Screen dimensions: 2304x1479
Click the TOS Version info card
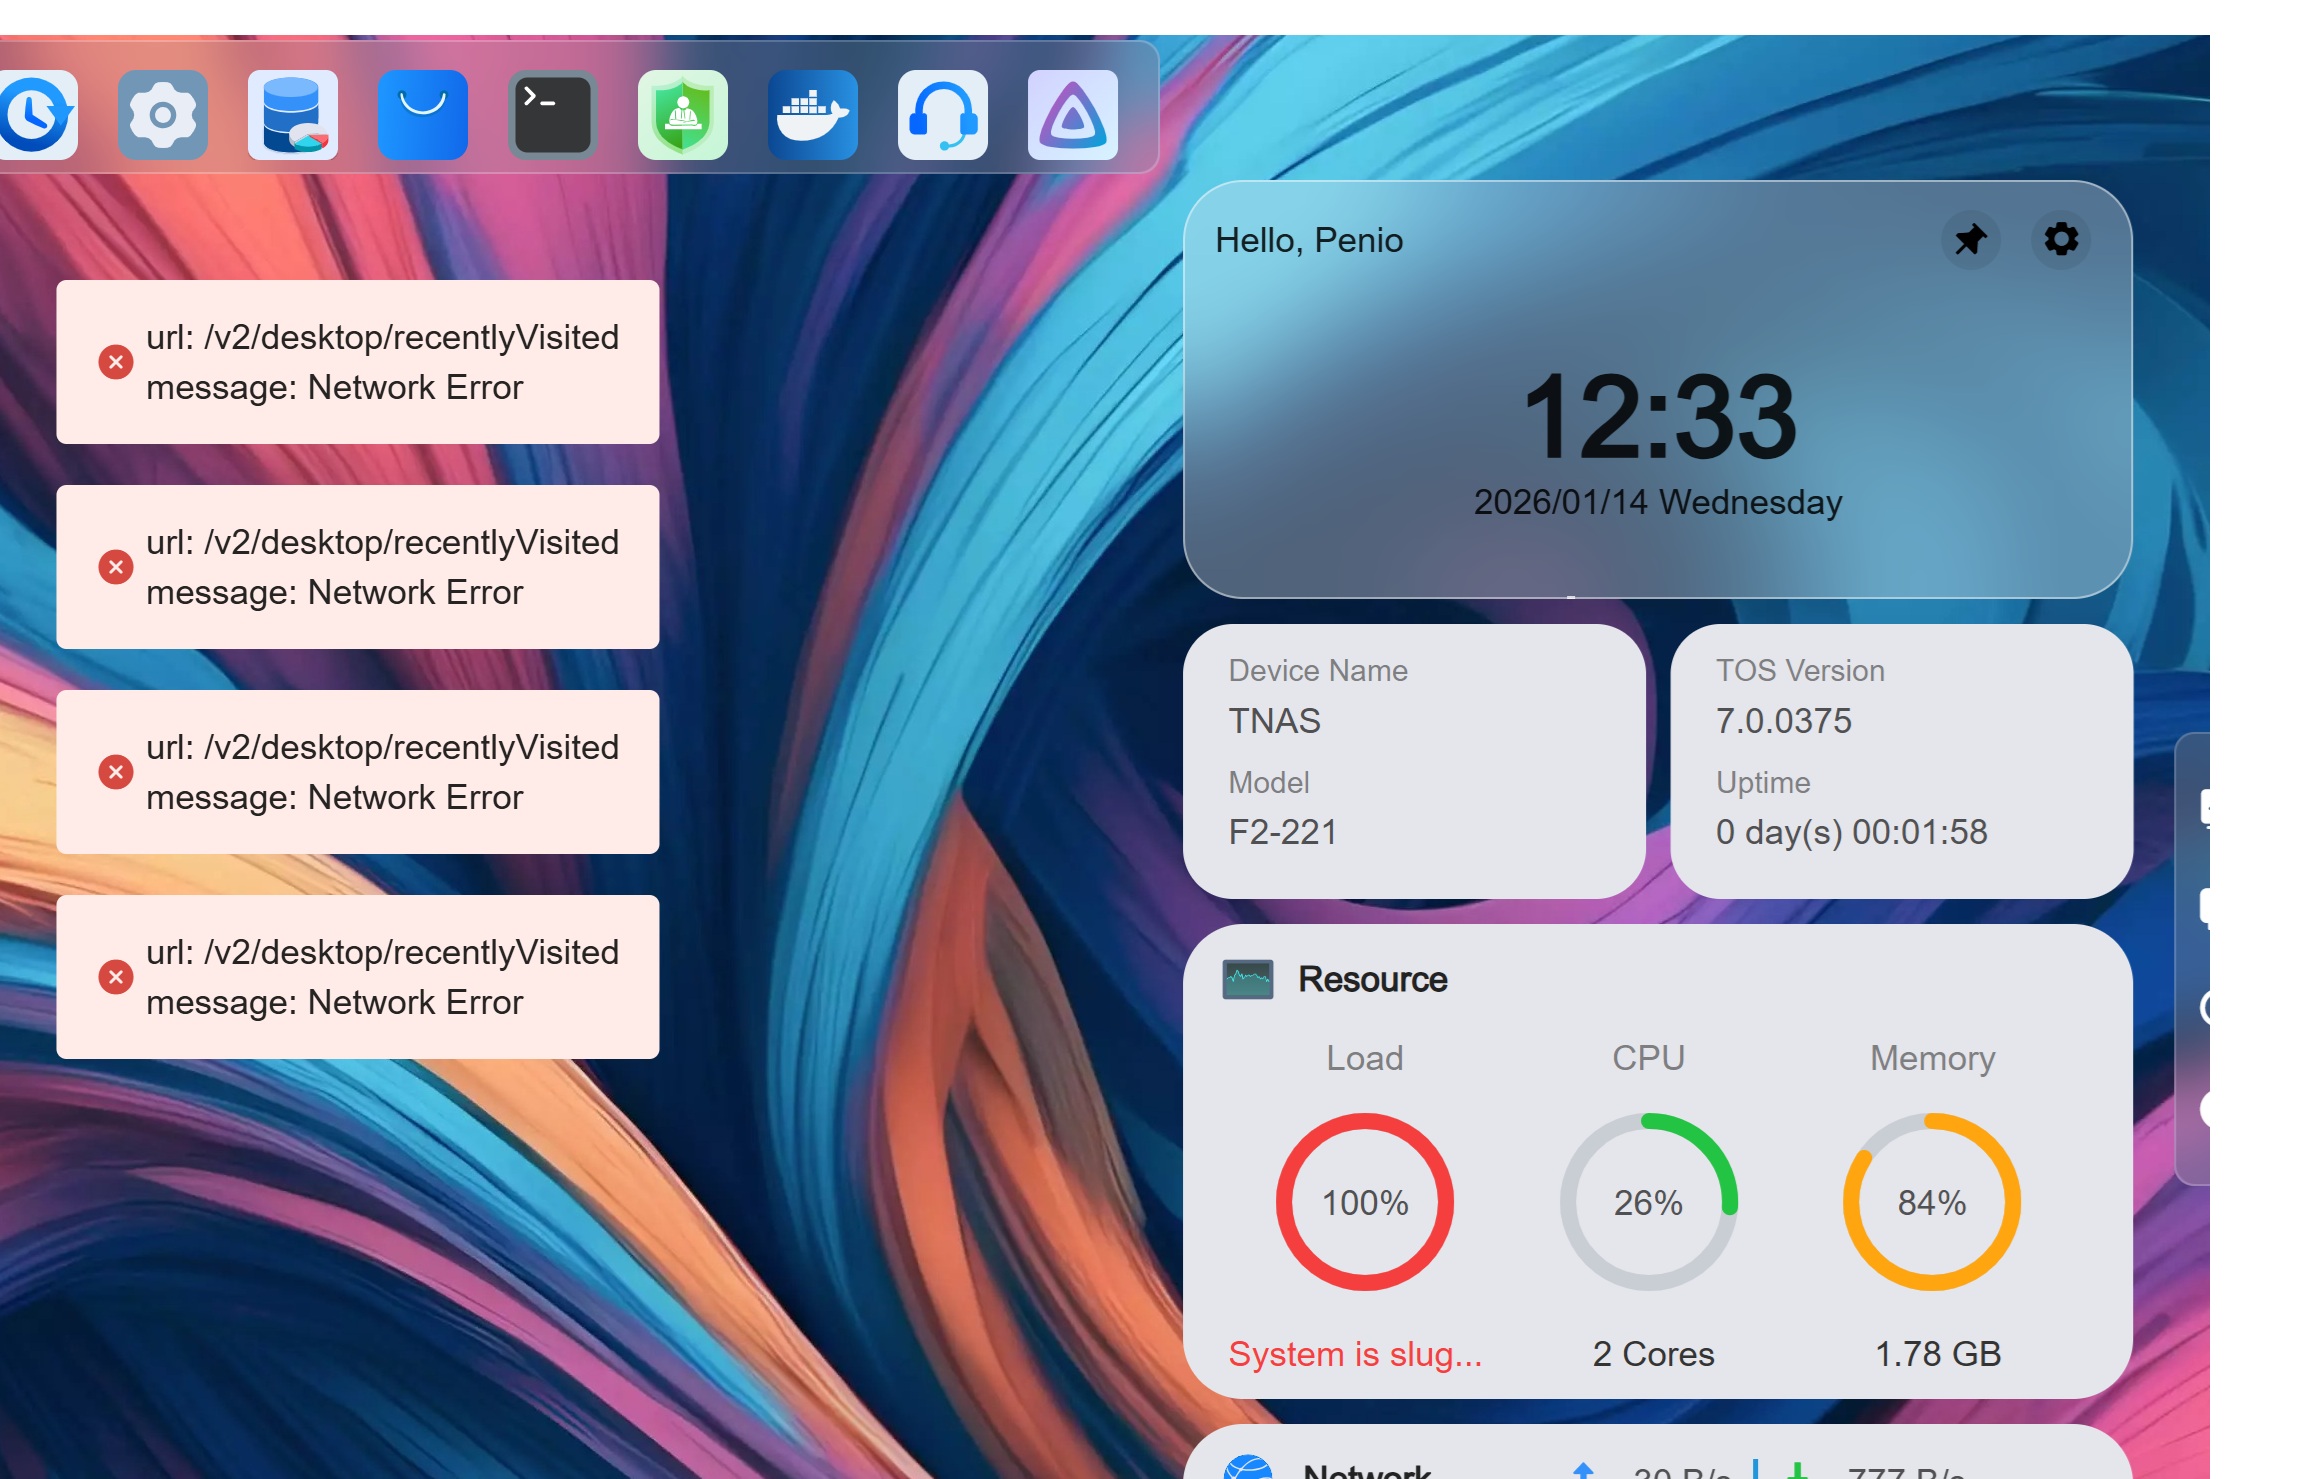(x=1900, y=760)
